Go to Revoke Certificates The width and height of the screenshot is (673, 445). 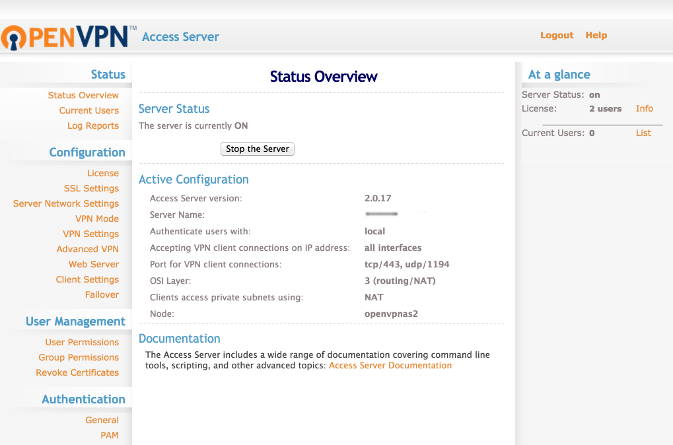pos(77,372)
